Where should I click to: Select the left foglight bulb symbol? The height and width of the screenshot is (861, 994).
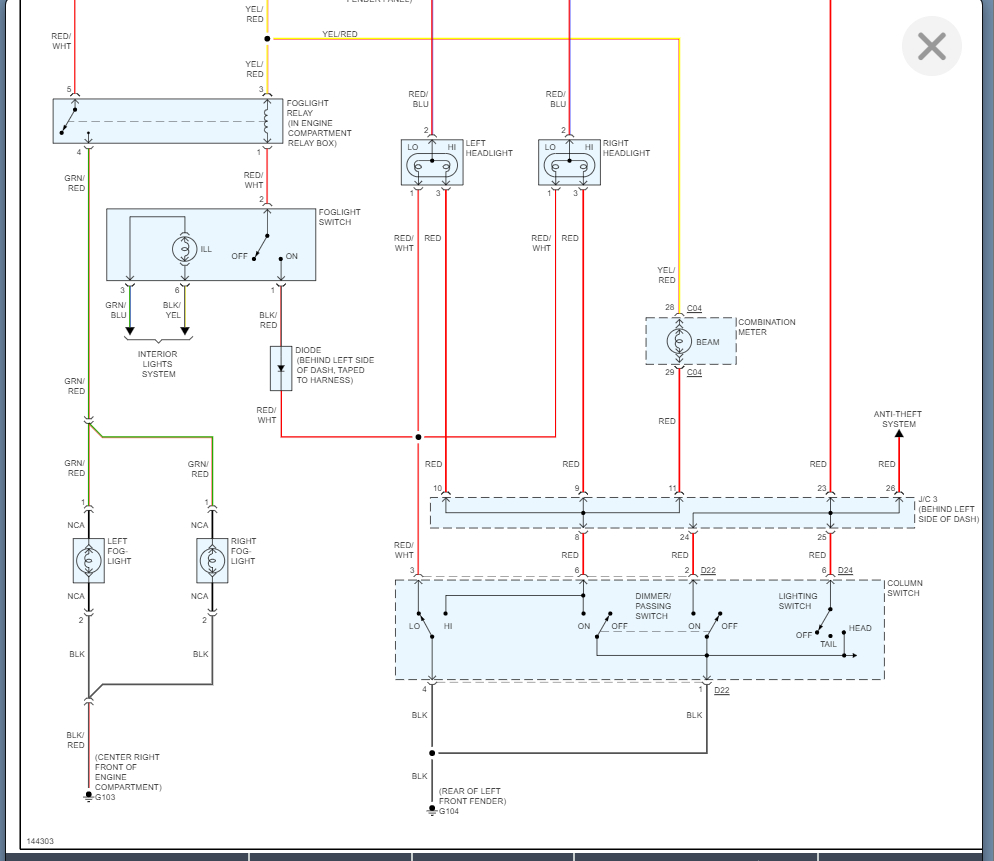coord(89,560)
